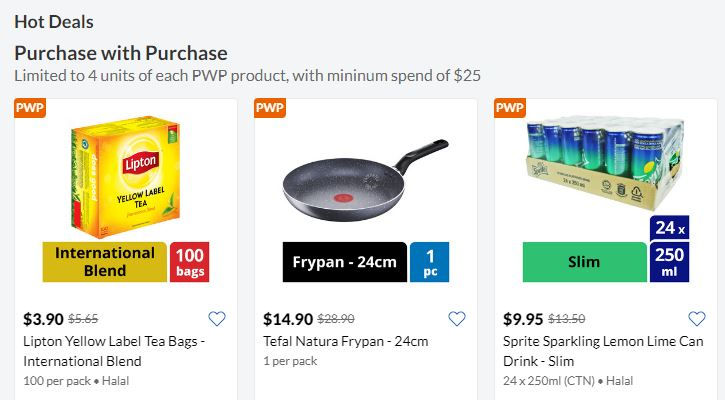This screenshot has height=400, width=725.
Task: Add Sprite Sparkling Lemon Lime to wishlist
Action: (697, 319)
